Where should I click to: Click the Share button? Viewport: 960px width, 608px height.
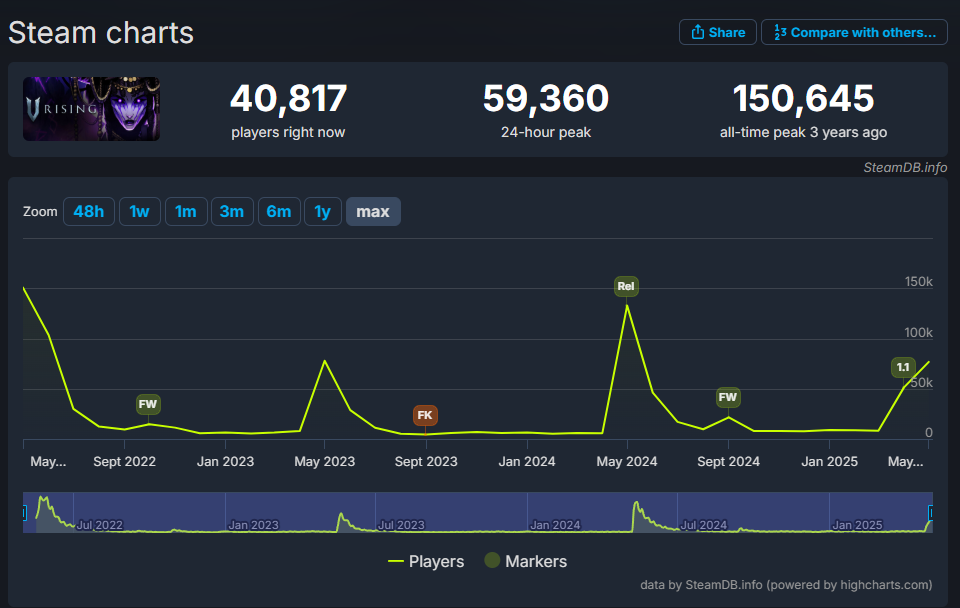717,32
